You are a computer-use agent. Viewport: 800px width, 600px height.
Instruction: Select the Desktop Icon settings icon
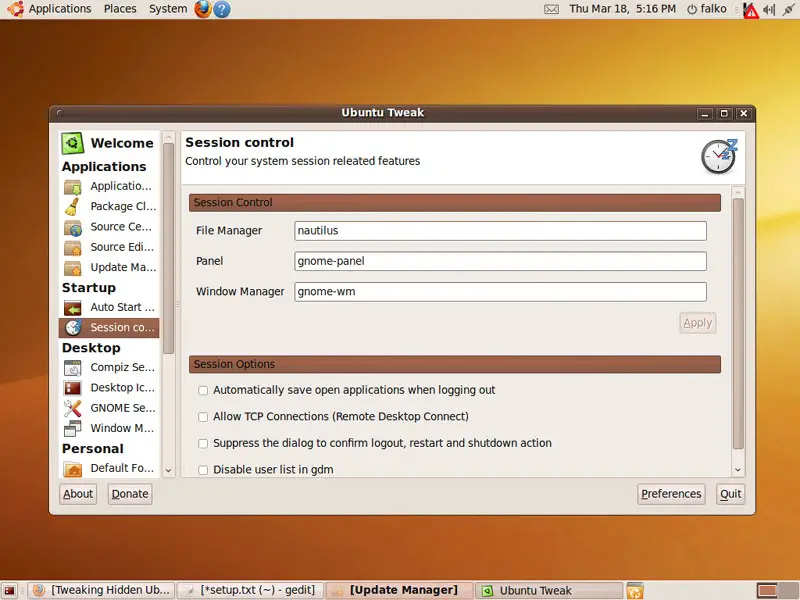coord(72,388)
